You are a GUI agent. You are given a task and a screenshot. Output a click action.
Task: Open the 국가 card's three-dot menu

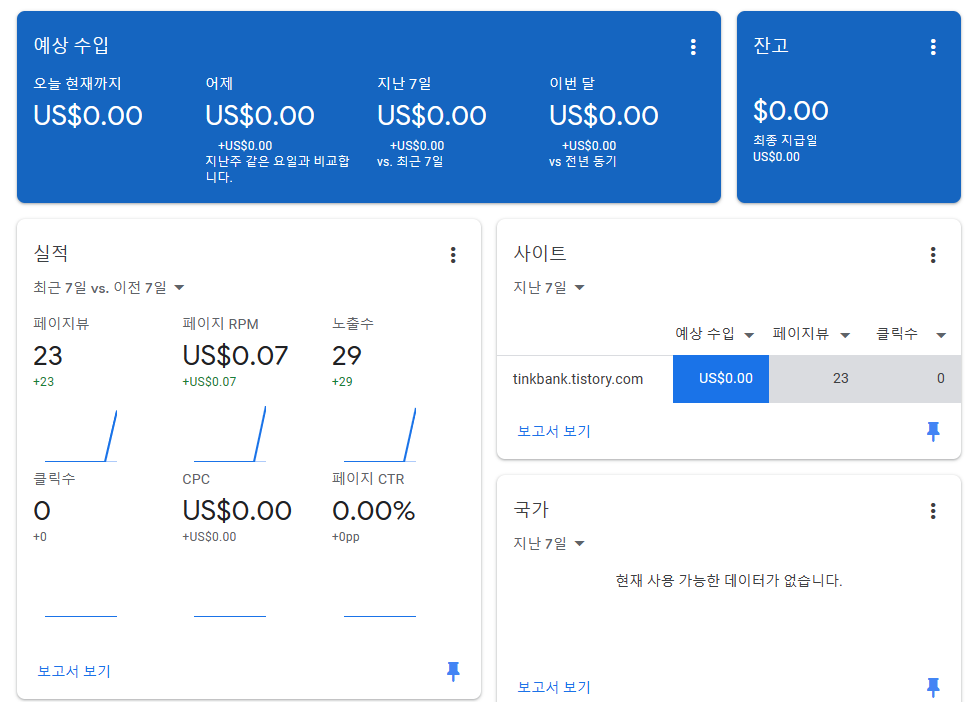(x=933, y=511)
